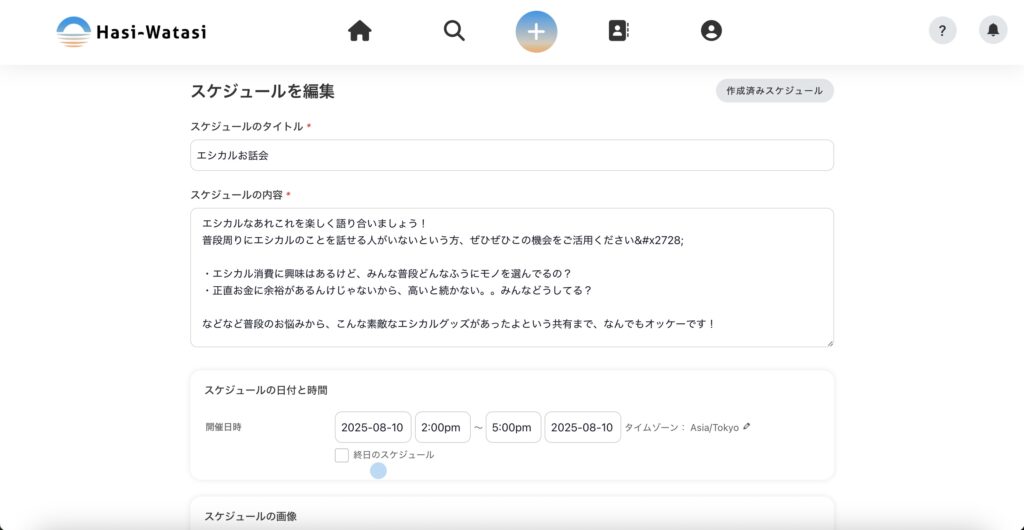Open the 5:00pm end time selector
The image size is (1024, 530).
[x=513, y=427]
